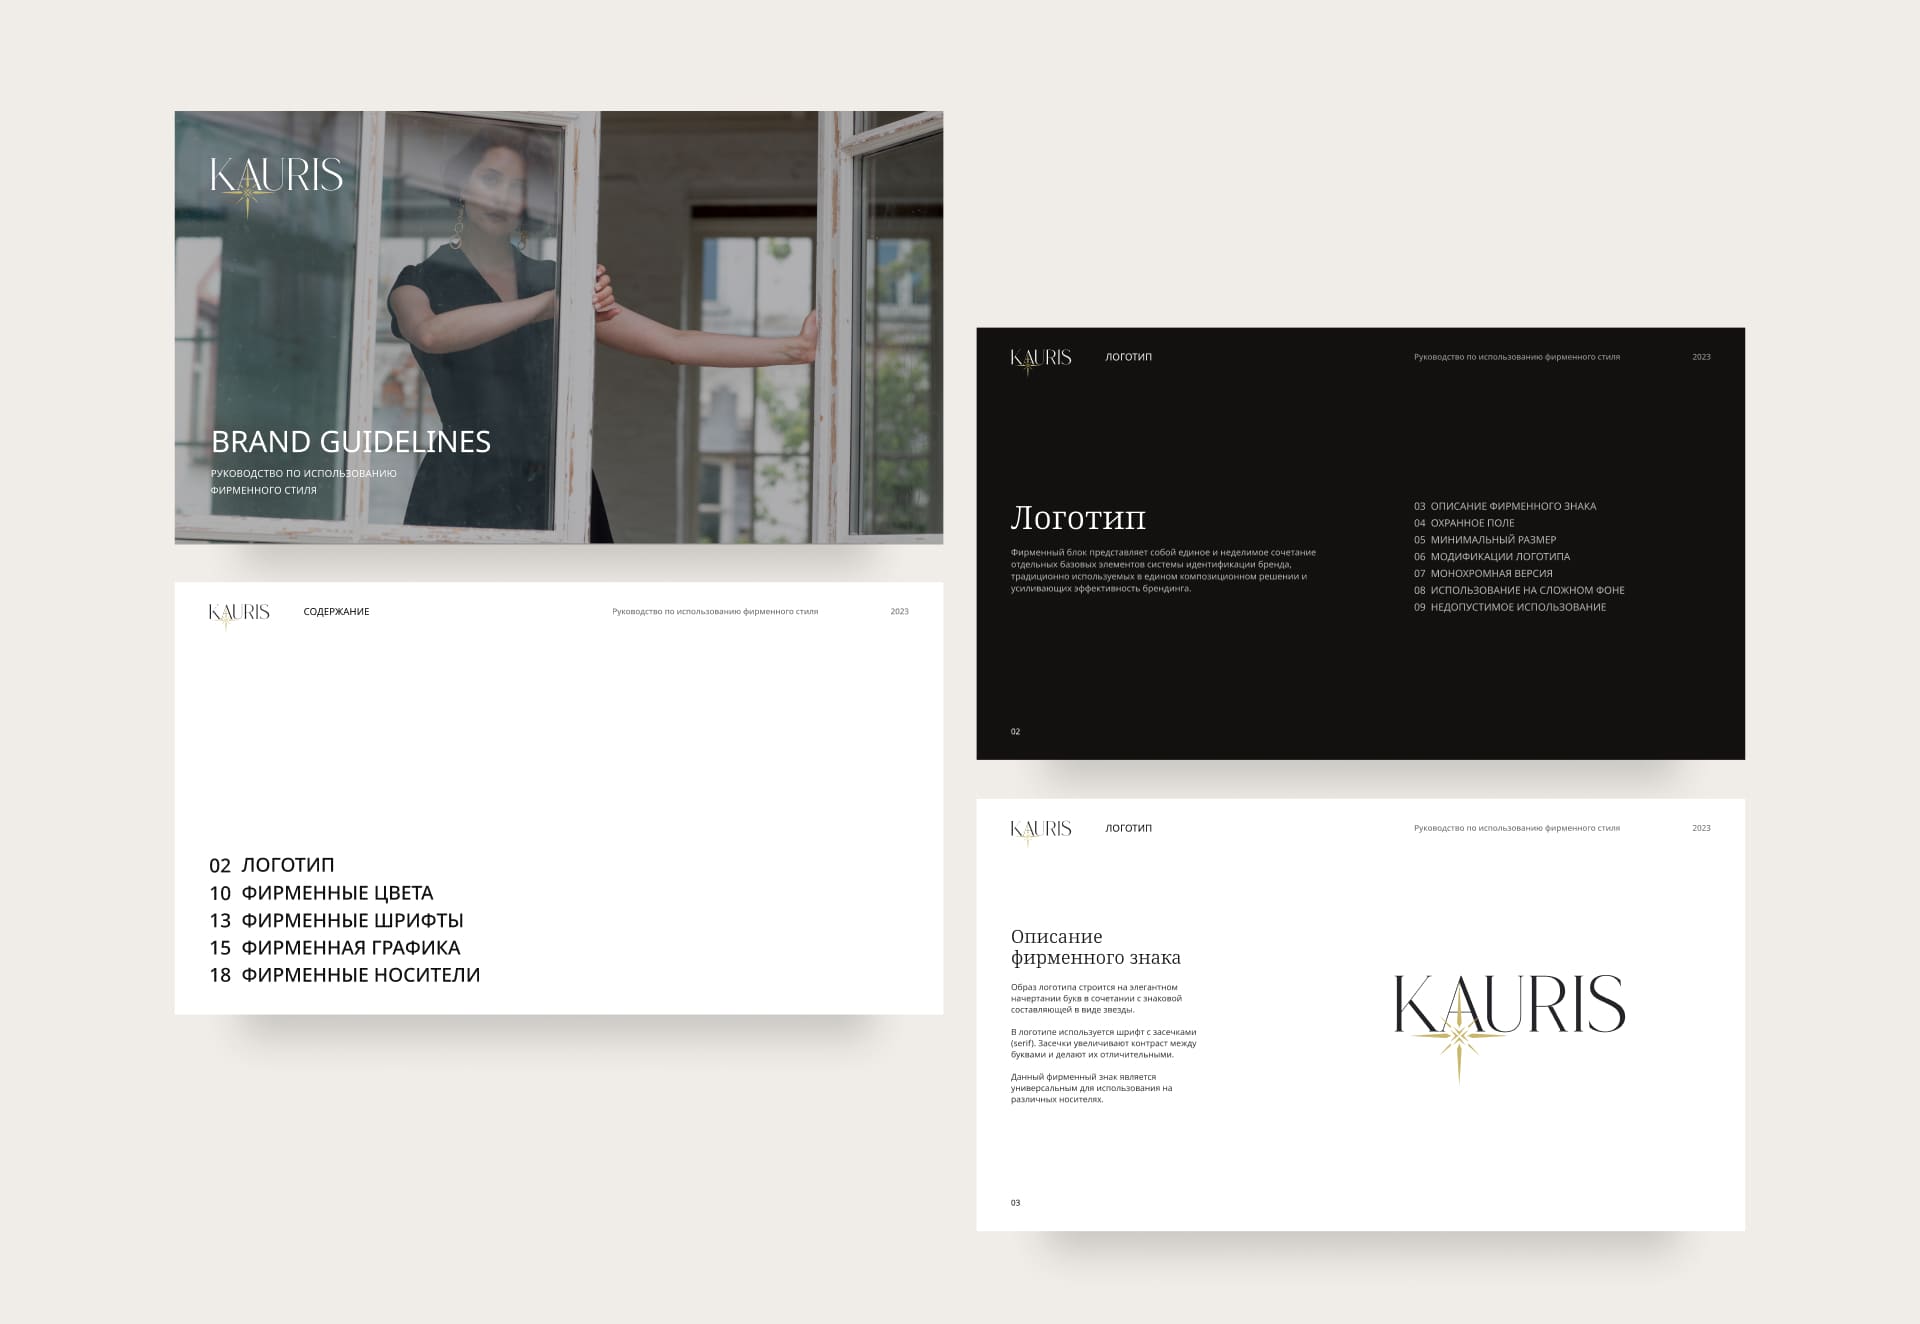Viewport: 1920px width, 1324px height.
Task: Click the KAURIS logo on black slide header
Action: (1040, 358)
